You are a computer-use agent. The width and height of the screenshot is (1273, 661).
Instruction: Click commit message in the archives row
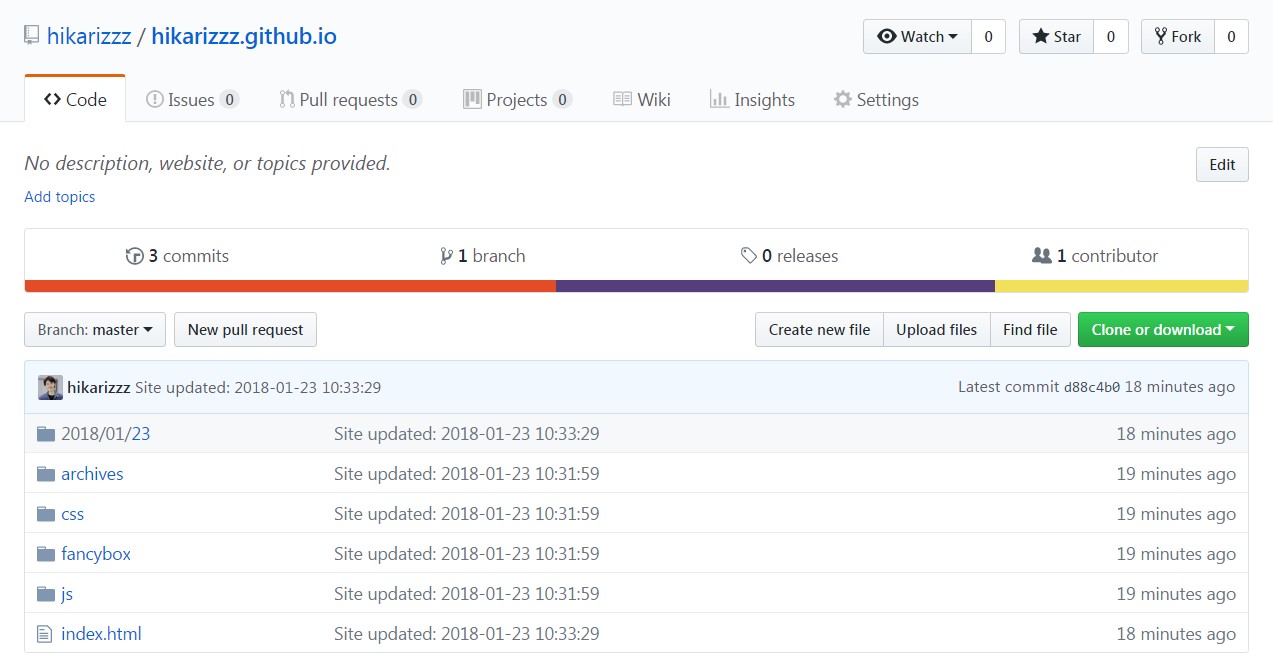point(467,474)
